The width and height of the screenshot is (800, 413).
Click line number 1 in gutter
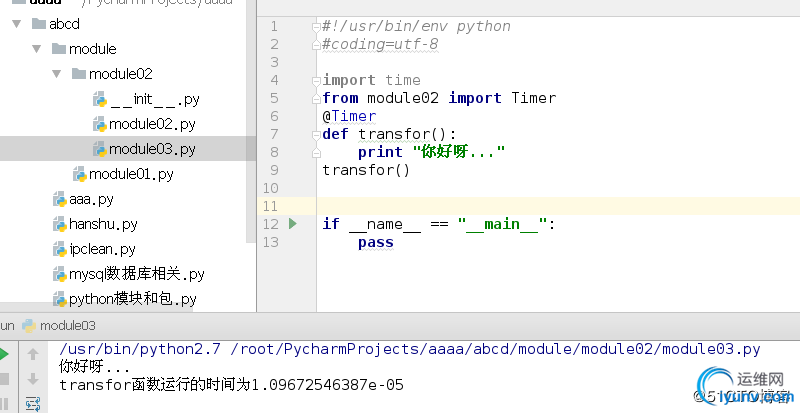pyautogui.click(x=274, y=27)
